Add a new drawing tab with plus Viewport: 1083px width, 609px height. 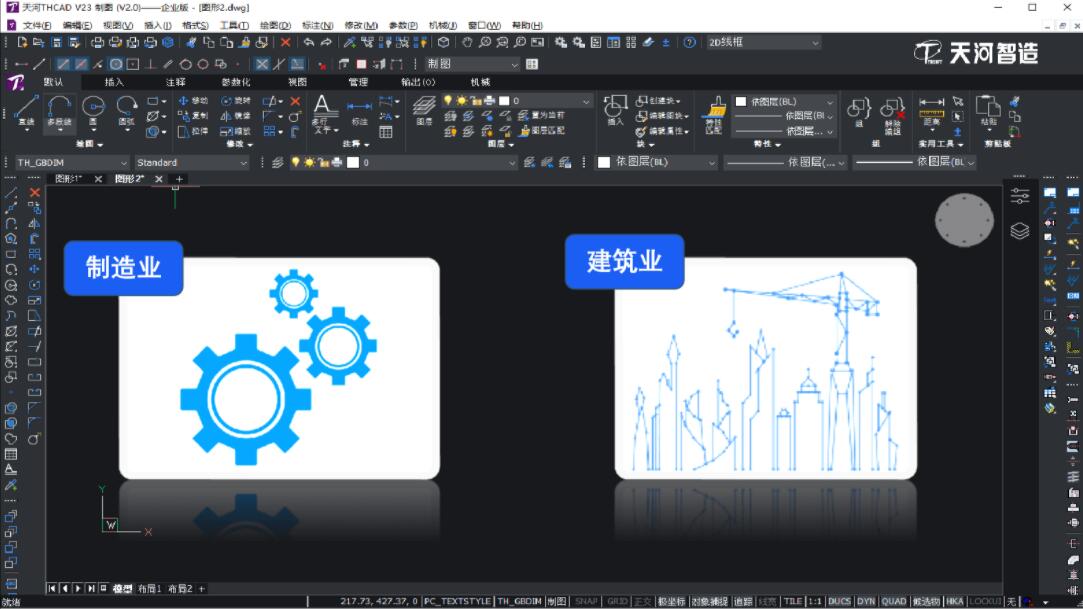[179, 179]
